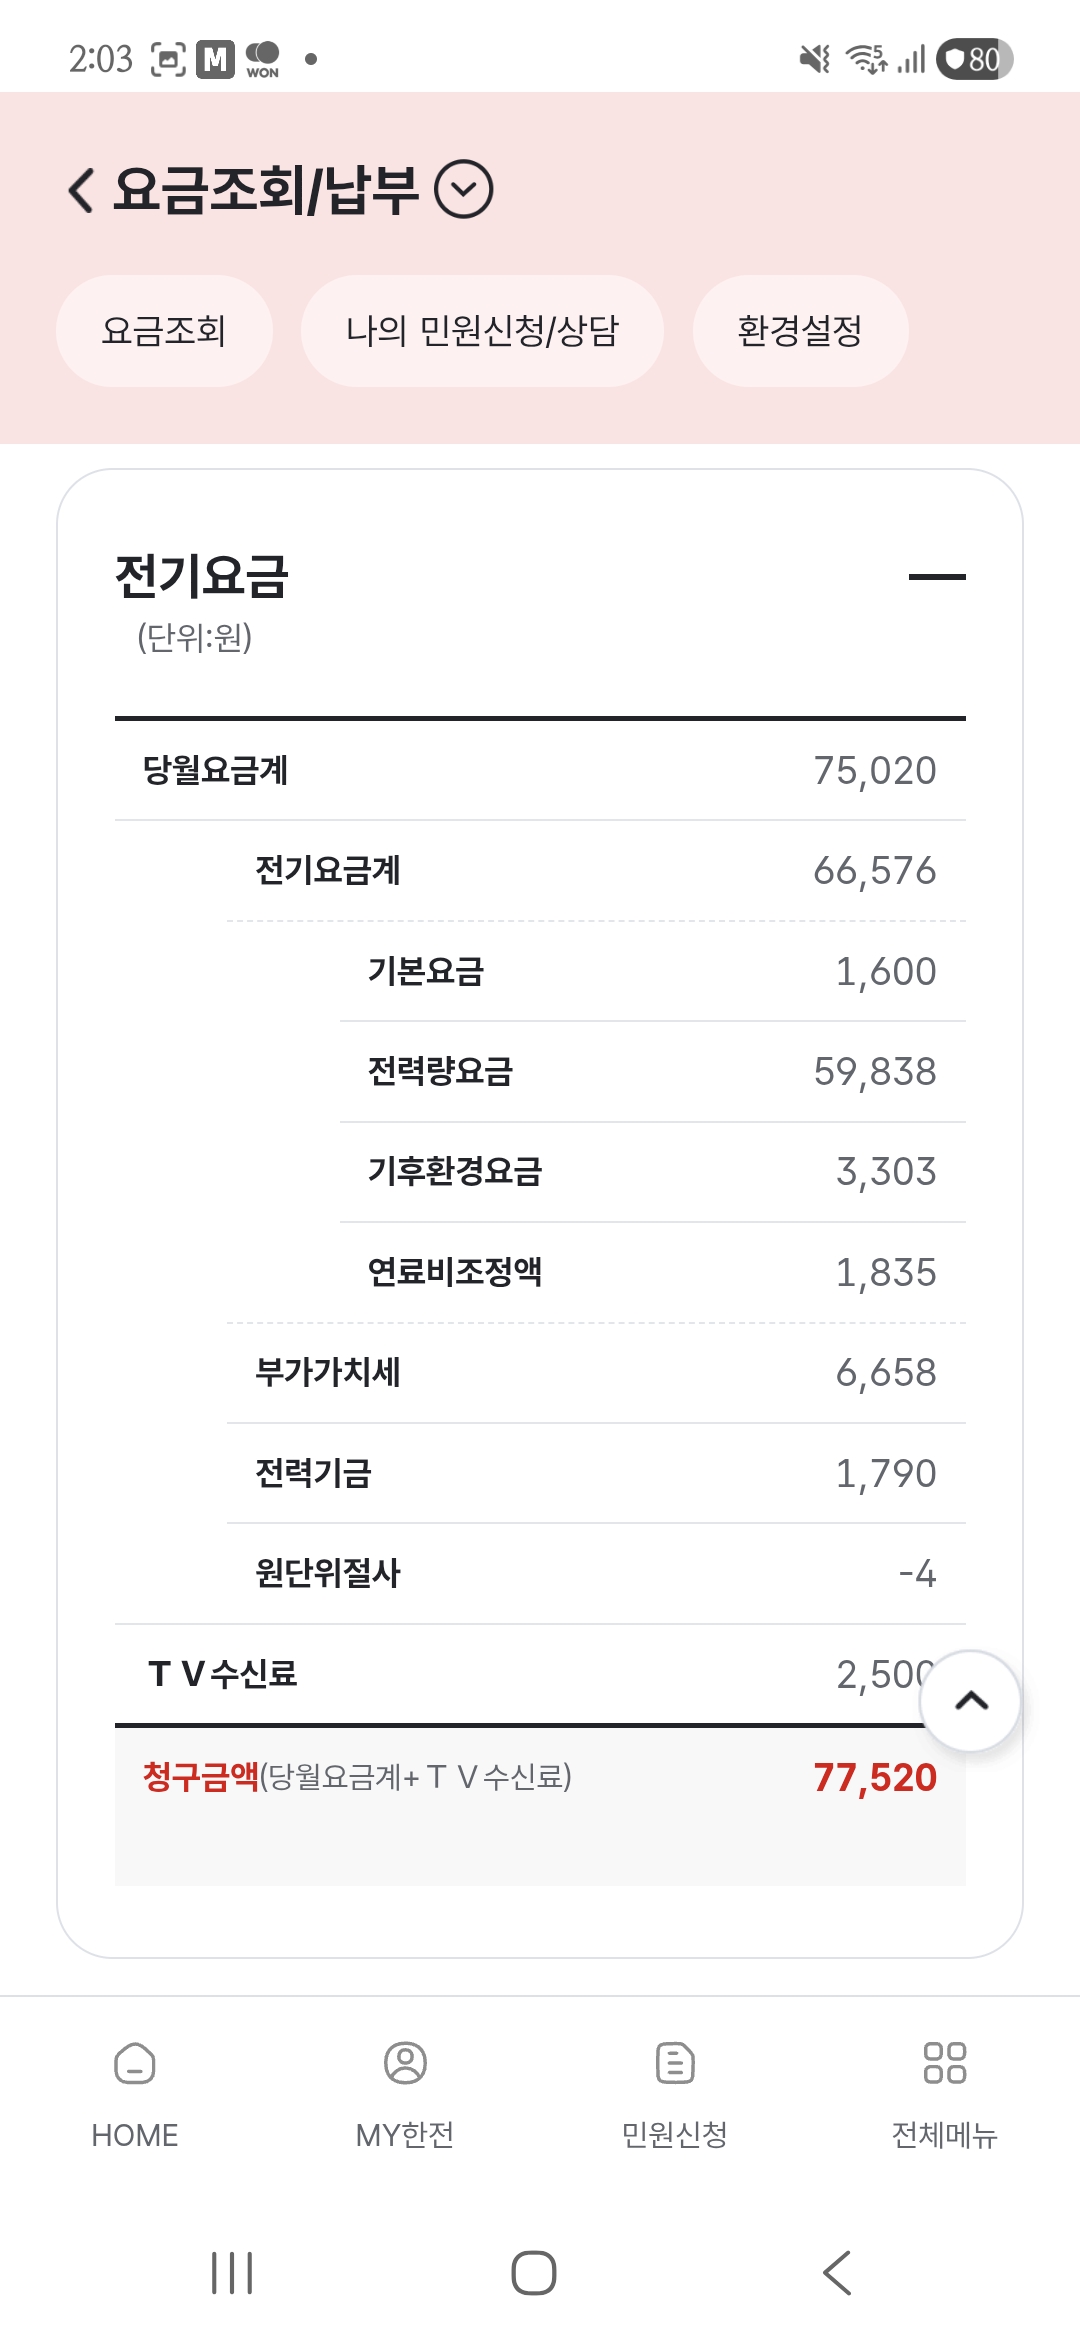Image resolution: width=1080 pixels, height=2340 pixels.
Task: Tap the 전기요금 section heading
Action: coord(202,577)
